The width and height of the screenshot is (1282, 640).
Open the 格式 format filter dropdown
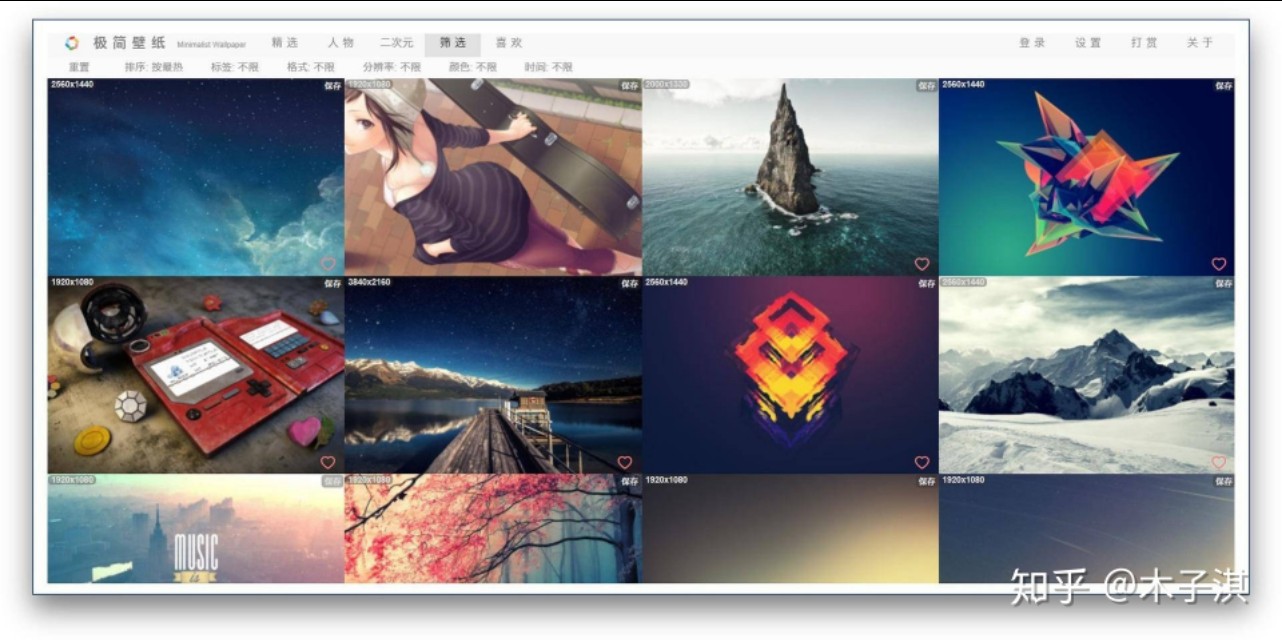pyautogui.click(x=310, y=67)
